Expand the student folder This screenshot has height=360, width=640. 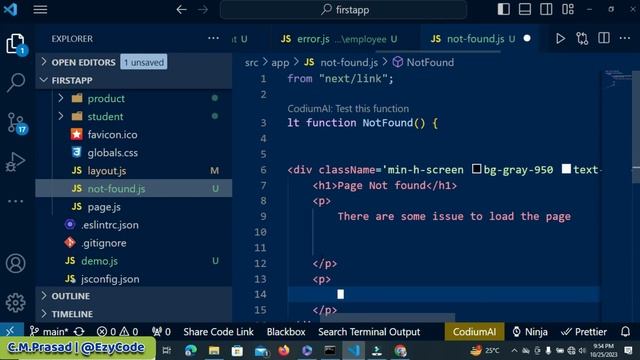tap(134, 116)
